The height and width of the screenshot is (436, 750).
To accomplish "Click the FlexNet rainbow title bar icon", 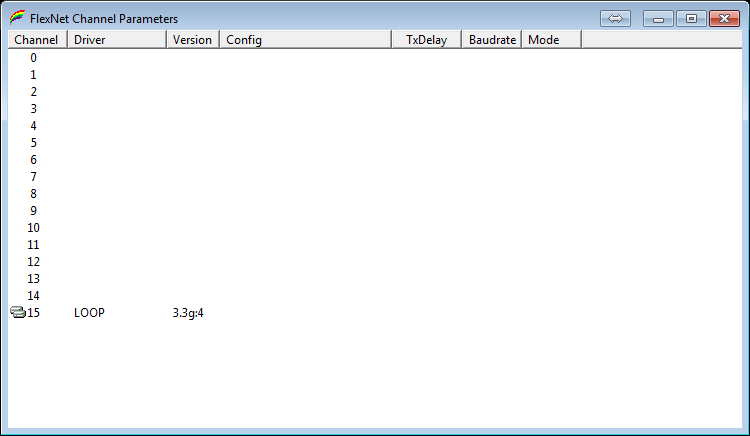I will coord(17,18).
